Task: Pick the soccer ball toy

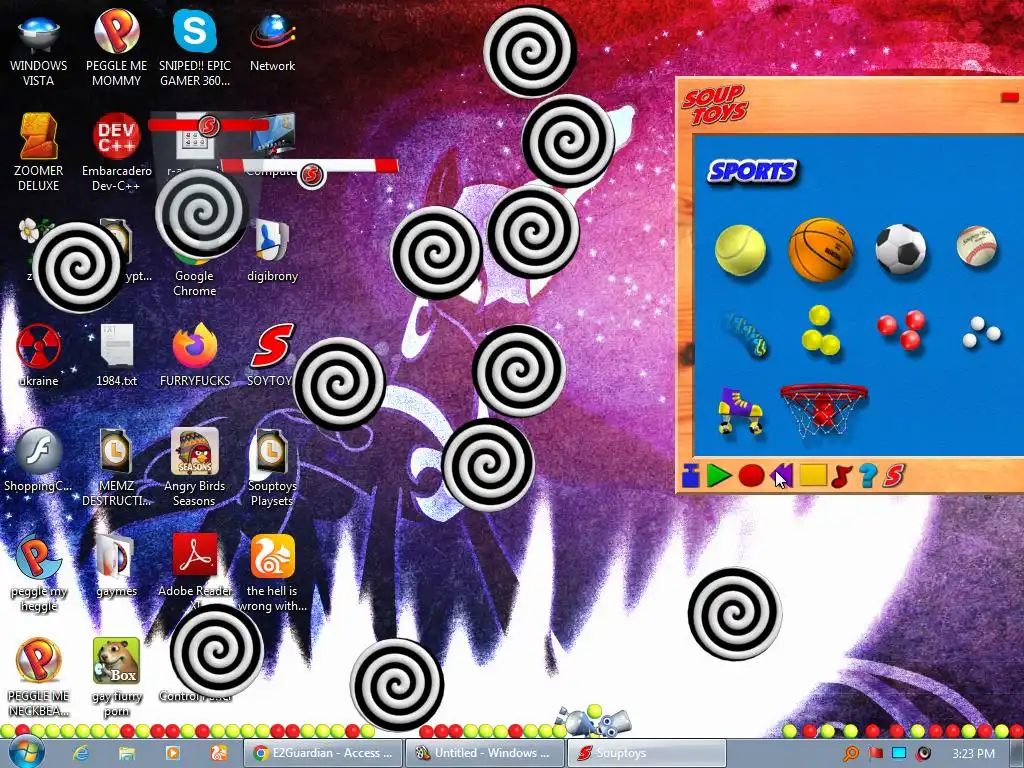Action: [x=901, y=249]
